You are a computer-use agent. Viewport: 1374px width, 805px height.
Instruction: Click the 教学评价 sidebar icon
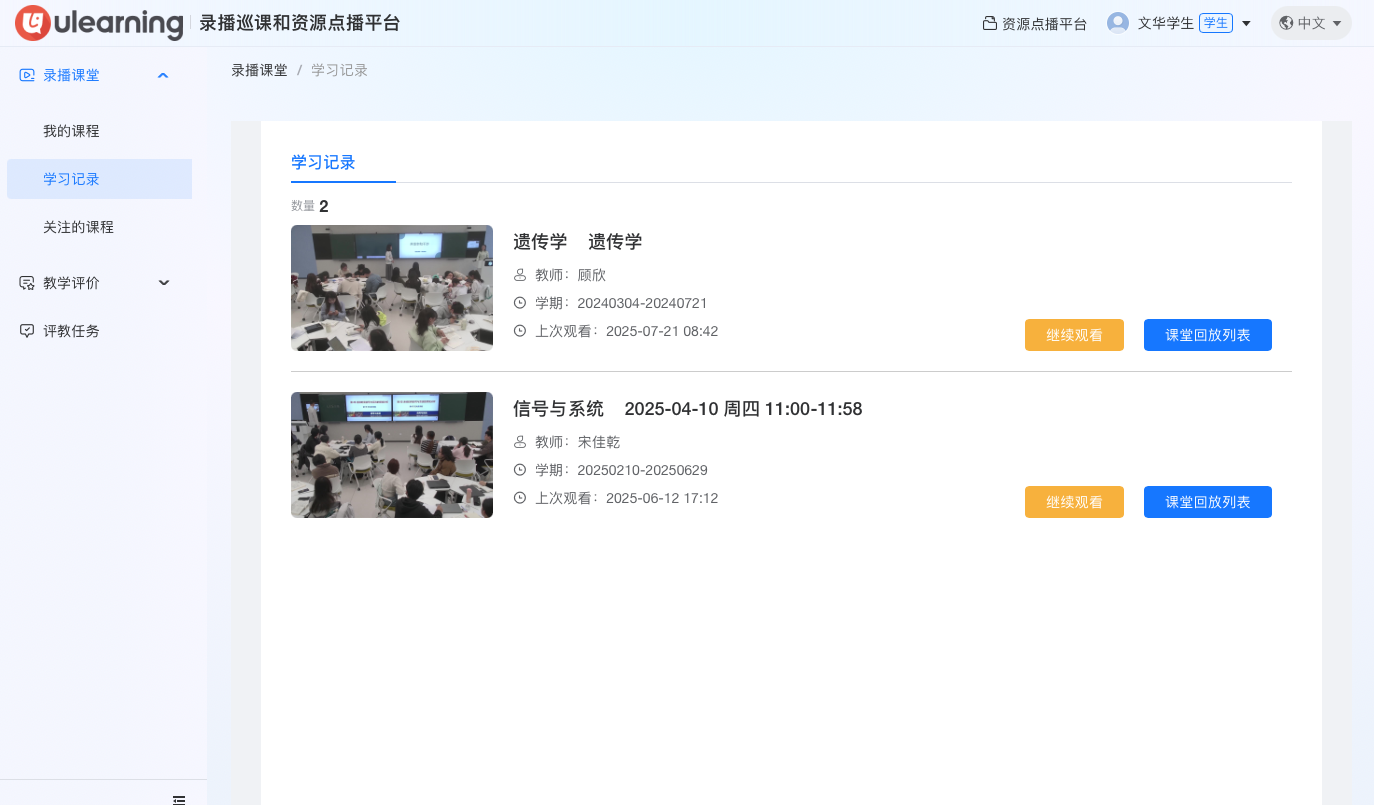pos(27,283)
